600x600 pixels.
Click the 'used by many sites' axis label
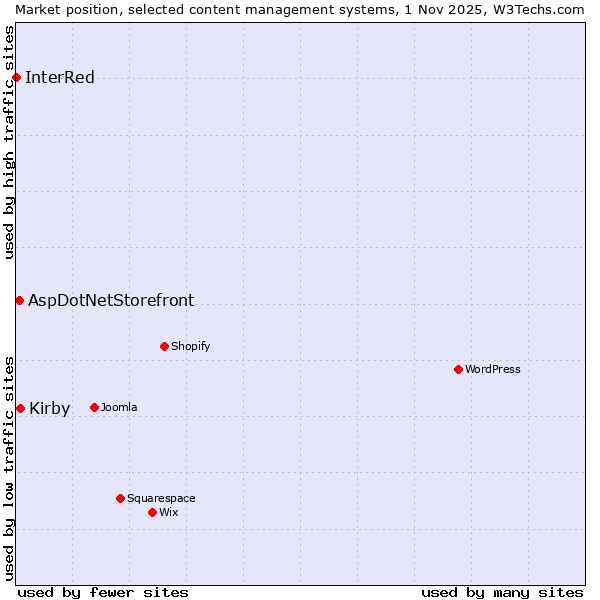502,592
